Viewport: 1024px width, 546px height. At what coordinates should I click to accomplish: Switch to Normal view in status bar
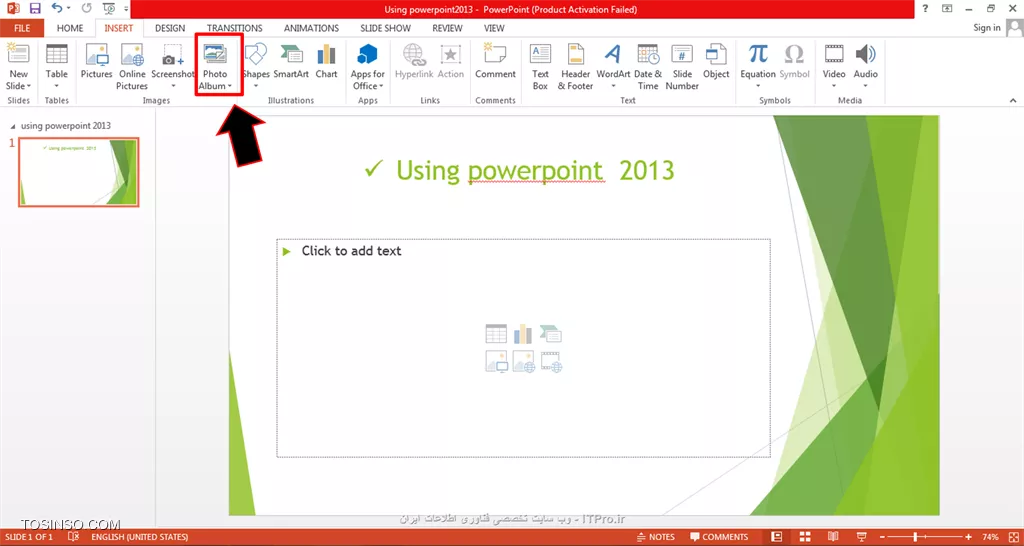coord(776,537)
